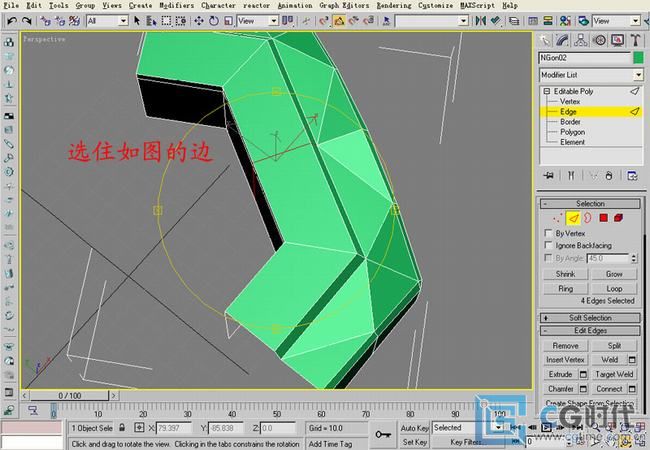Click Configure Modifier Sets icon
This screenshot has height=450, width=650.
(632, 175)
